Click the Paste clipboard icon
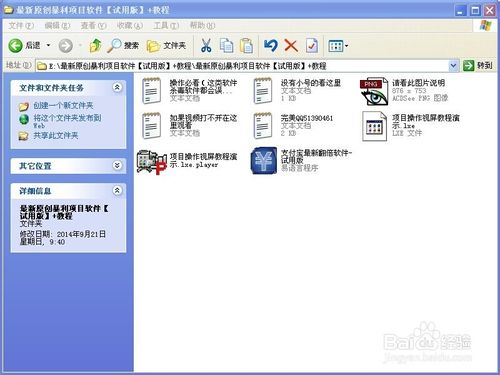Viewport: 500px width, 375px height. [x=246, y=46]
